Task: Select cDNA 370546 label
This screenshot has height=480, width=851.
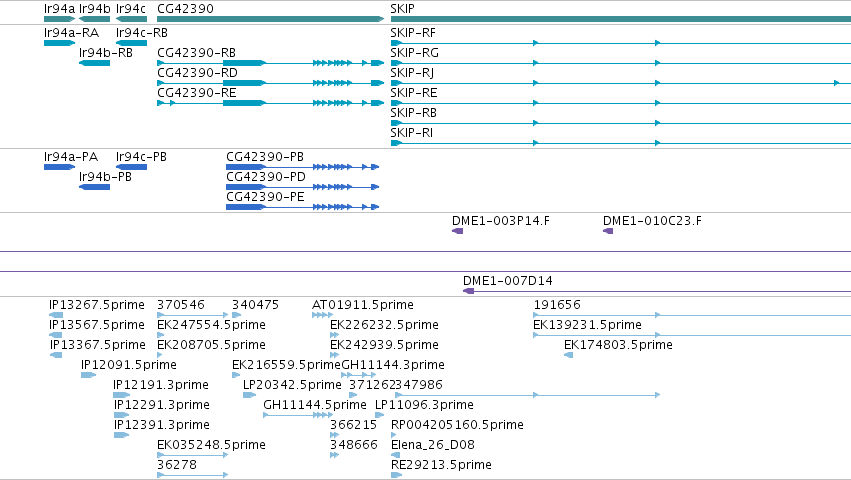Action: point(181,305)
